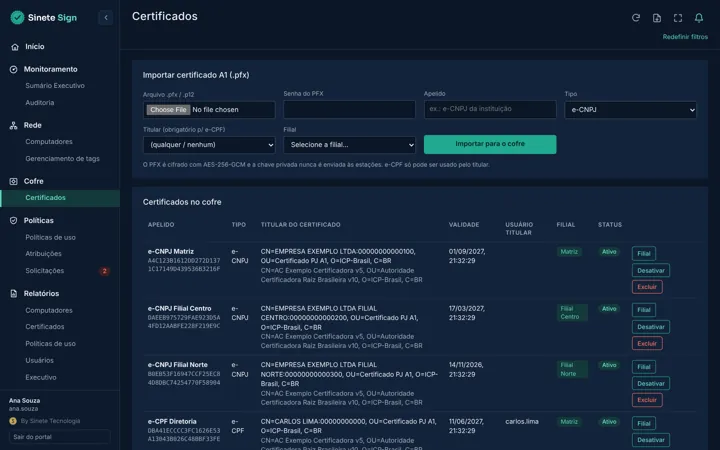Open Computadores under Rede

(49, 141)
